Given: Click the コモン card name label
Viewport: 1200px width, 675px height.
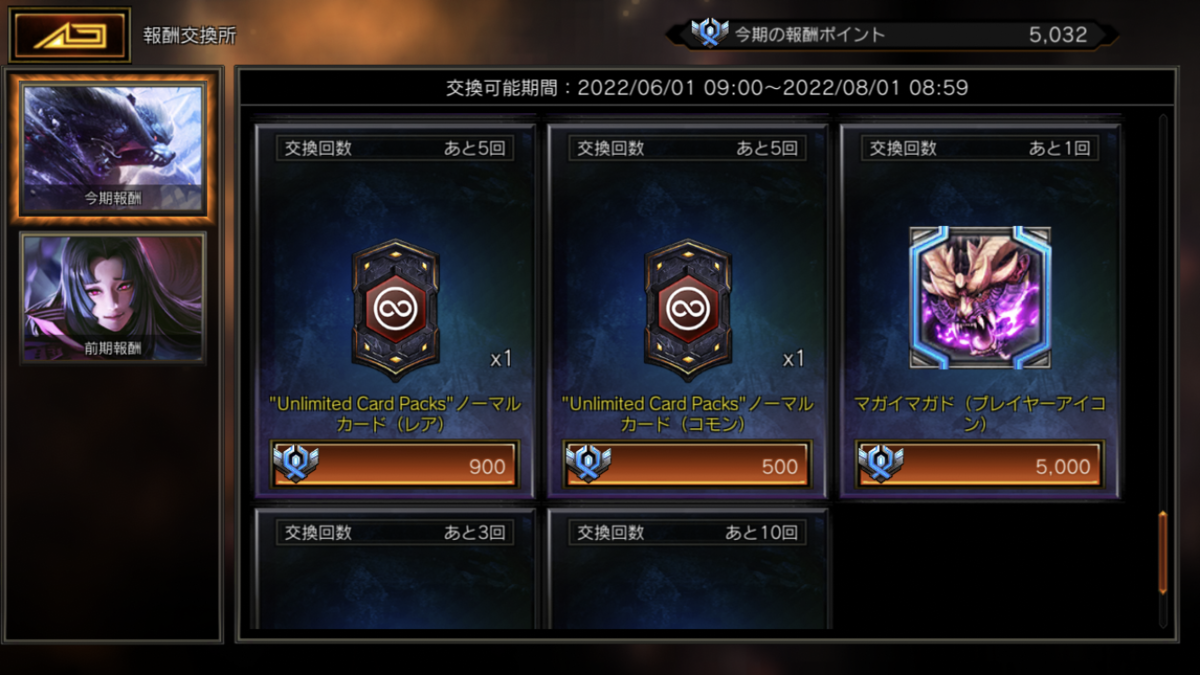Looking at the screenshot, I should (x=688, y=414).
